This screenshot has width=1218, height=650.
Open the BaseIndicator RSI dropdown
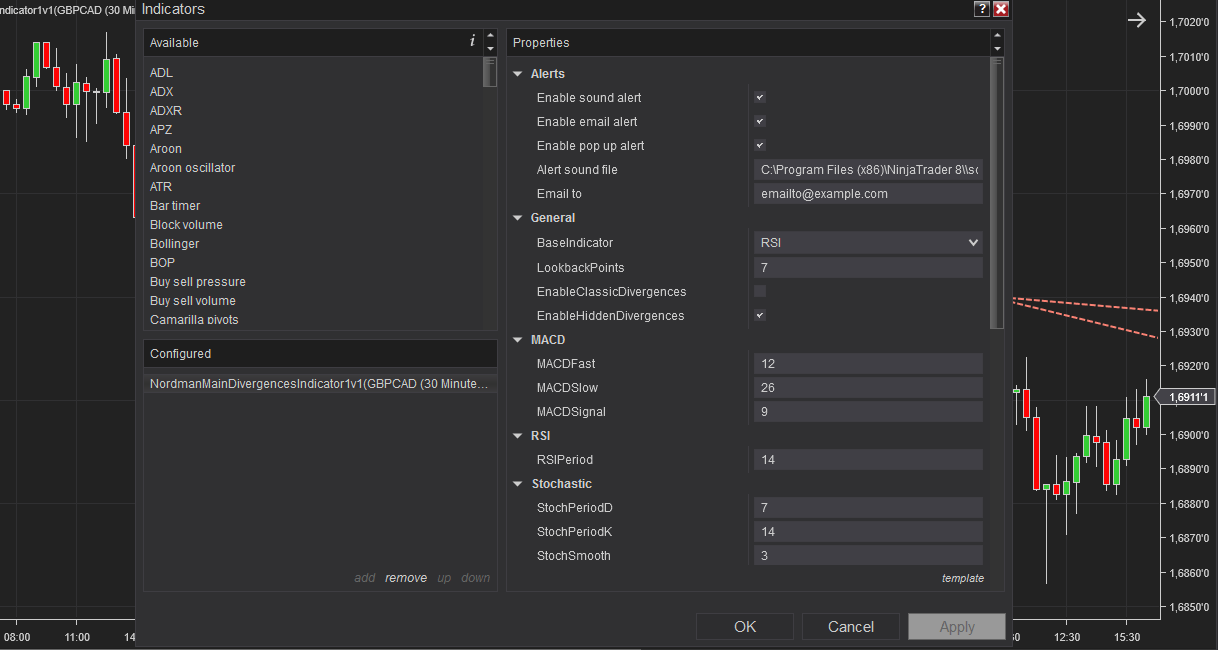coord(868,242)
